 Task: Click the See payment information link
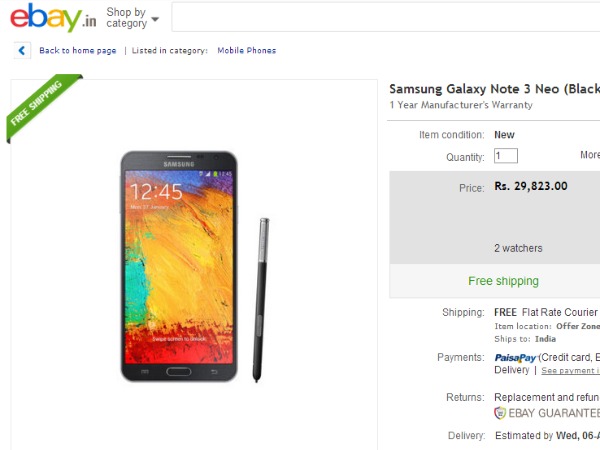pyautogui.click(x=570, y=370)
